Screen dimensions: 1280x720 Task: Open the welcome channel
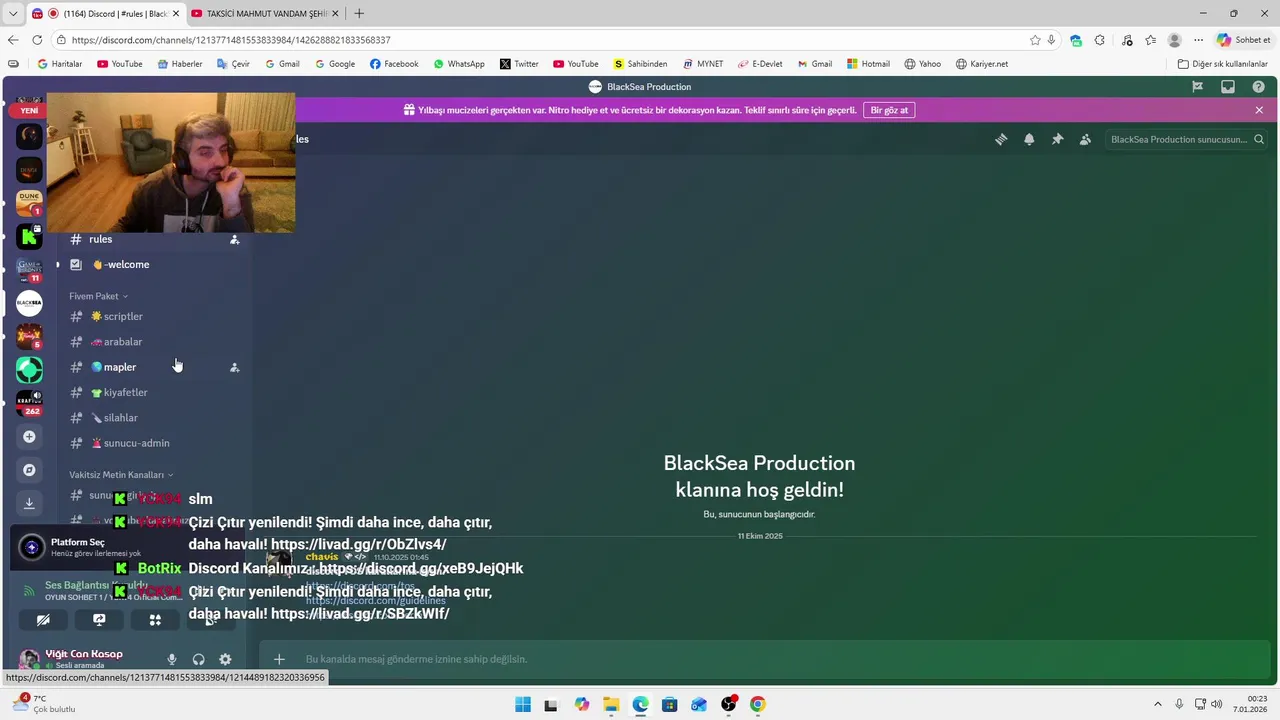(153, 265)
